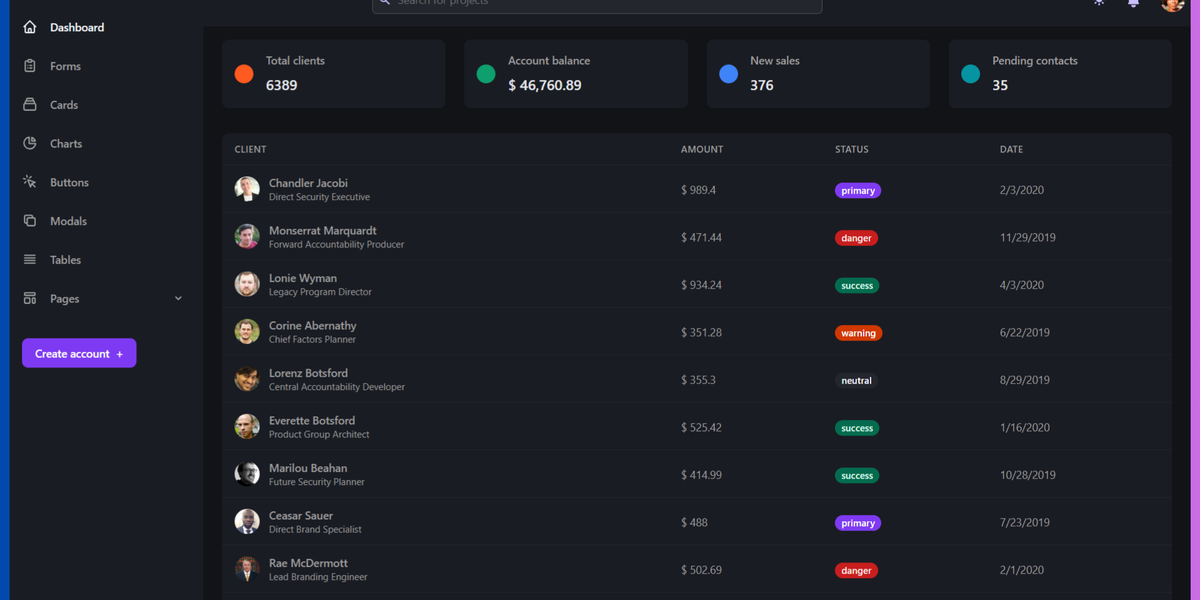Click the Create account button
Screen dimensions: 1200x600
coord(78,353)
